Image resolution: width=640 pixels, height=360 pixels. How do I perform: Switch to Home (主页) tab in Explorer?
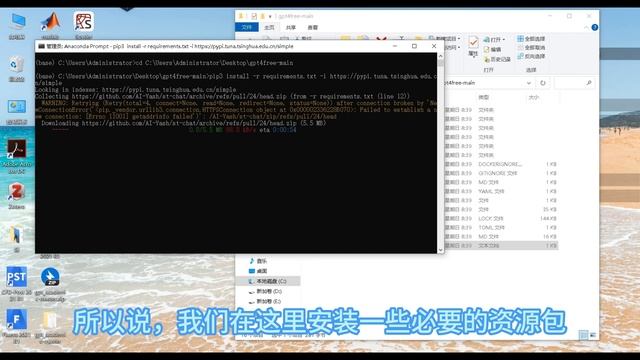269,27
